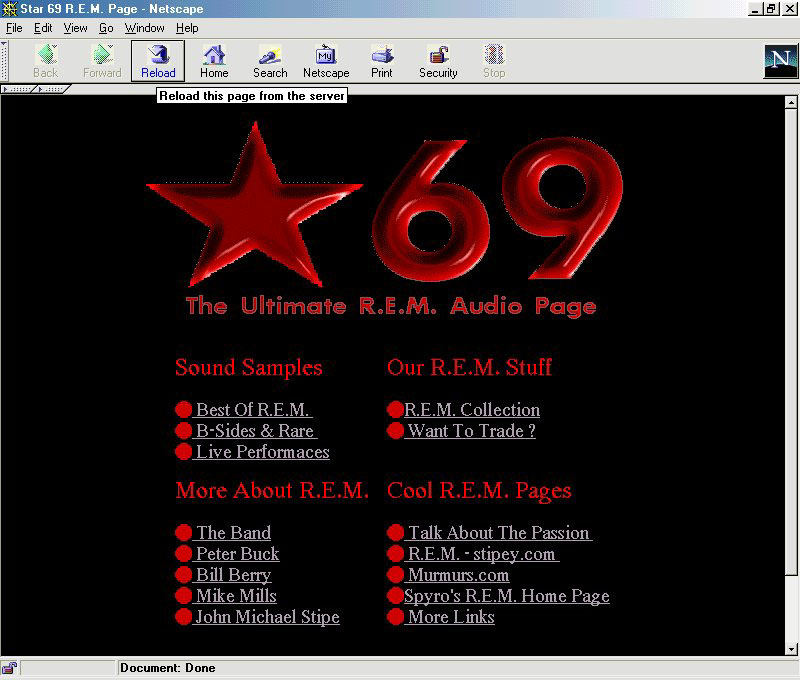Click 'The Ultimate R.E.M. Audio Page' banner text
The image size is (800, 681).
click(x=391, y=306)
